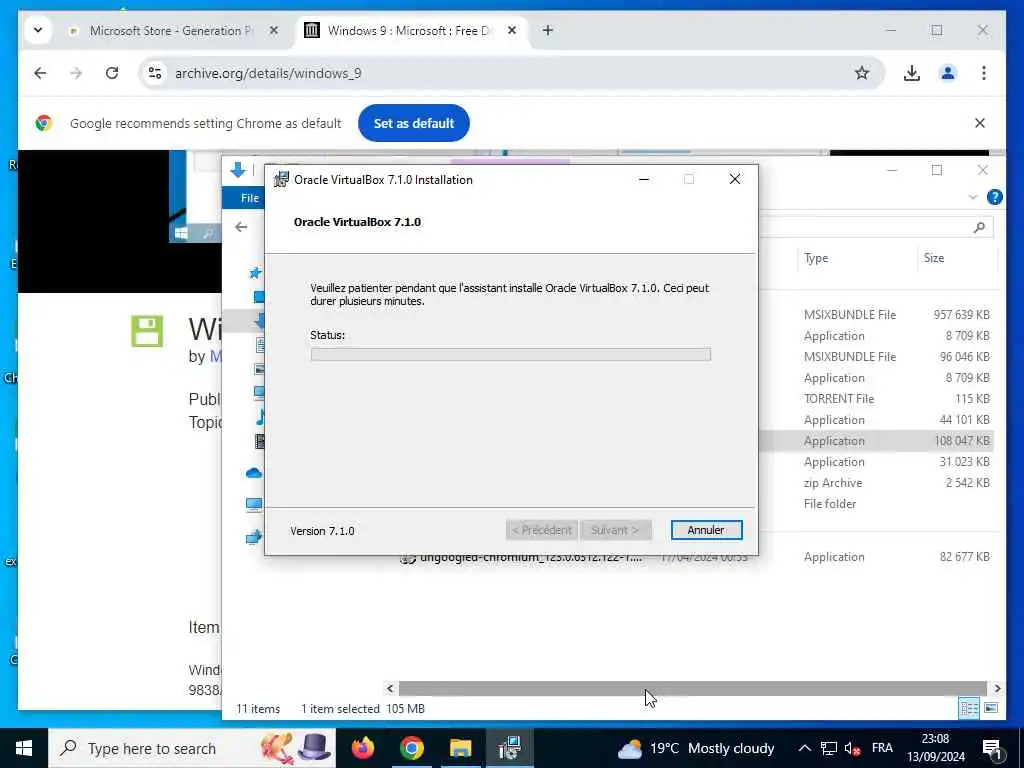1024x768 pixels.
Task: Open Firefox from the taskbar
Action: point(362,748)
